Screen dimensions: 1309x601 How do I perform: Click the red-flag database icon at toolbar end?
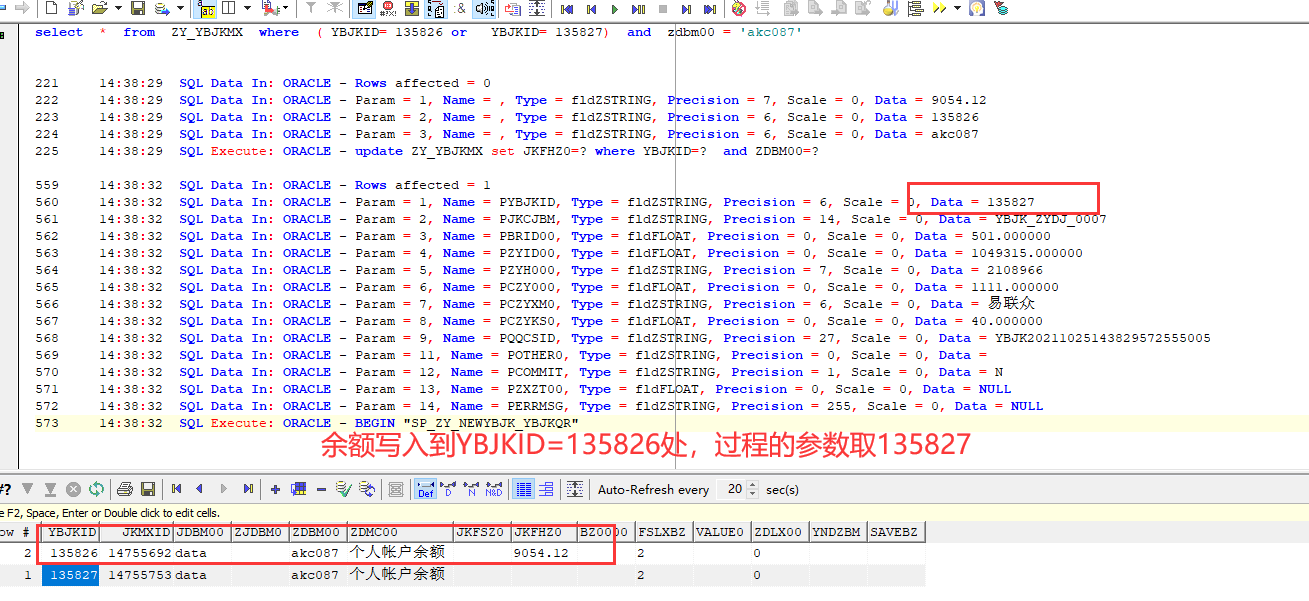[1000, 9]
